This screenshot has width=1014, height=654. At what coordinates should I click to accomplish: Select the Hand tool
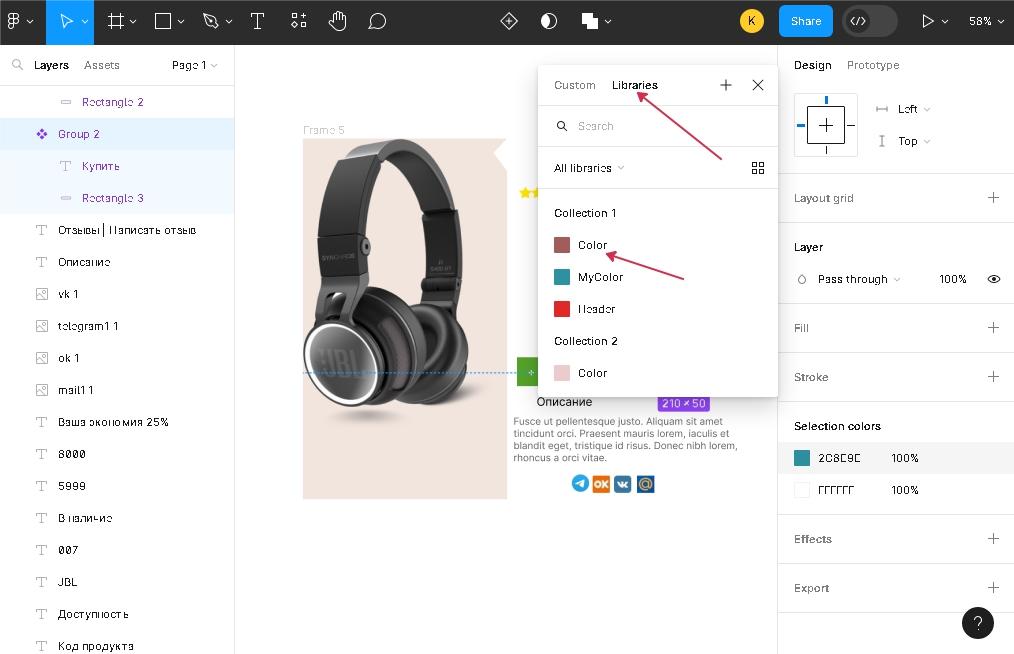click(x=337, y=21)
